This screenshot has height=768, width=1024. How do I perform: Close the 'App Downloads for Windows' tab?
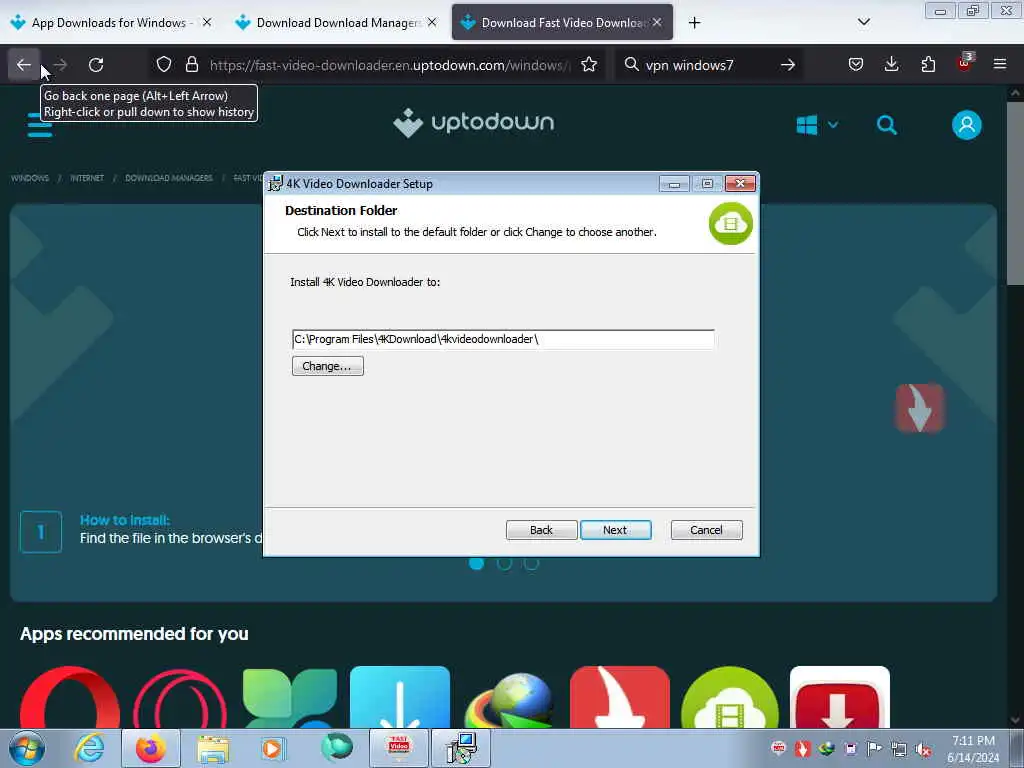point(206,22)
